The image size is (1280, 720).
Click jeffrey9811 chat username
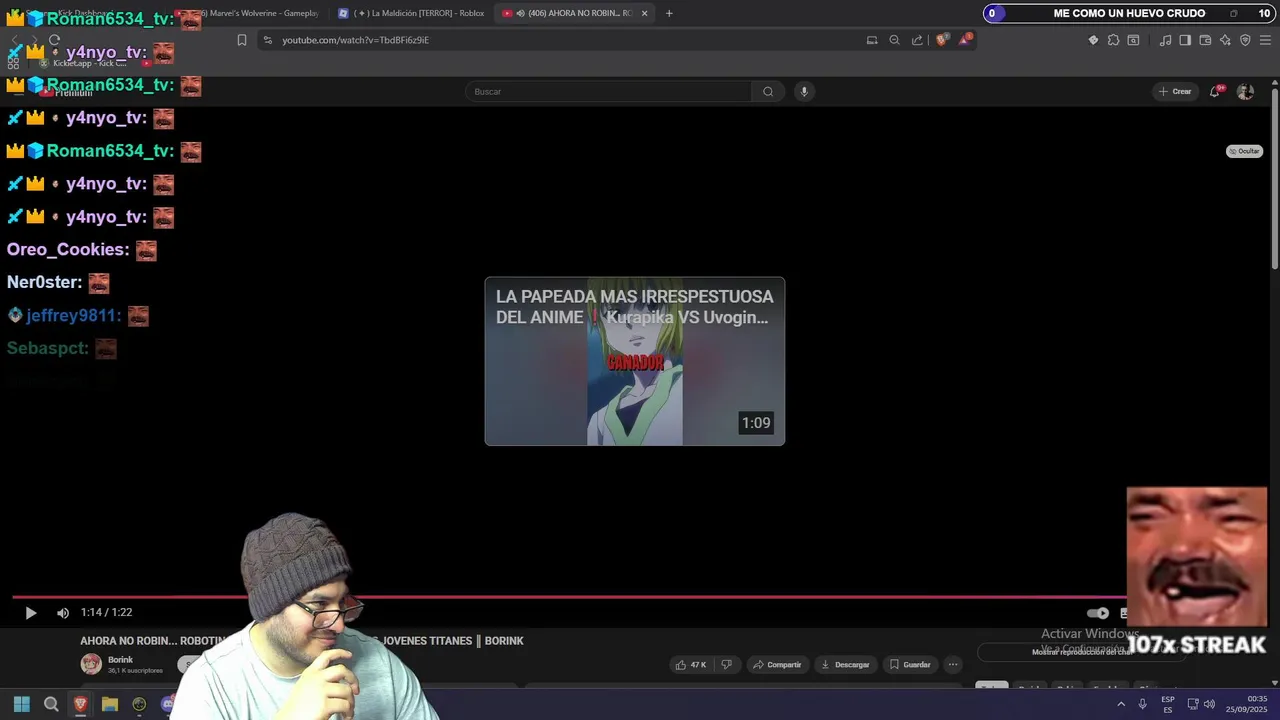click(73, 315)
